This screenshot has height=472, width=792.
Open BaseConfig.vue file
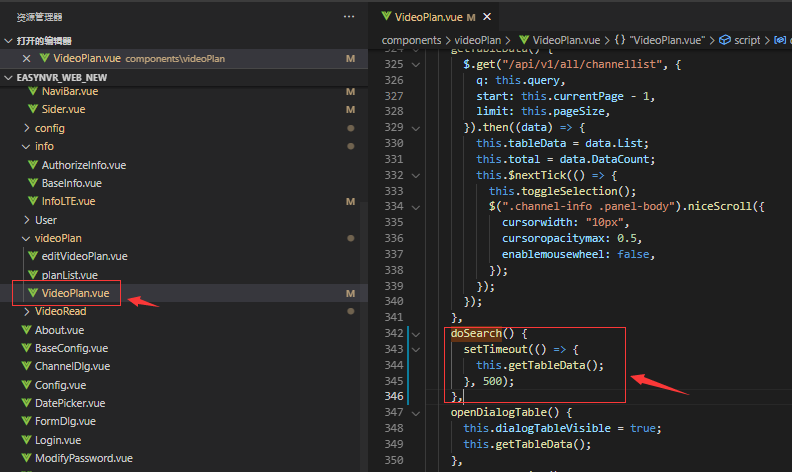pos(71,348)
